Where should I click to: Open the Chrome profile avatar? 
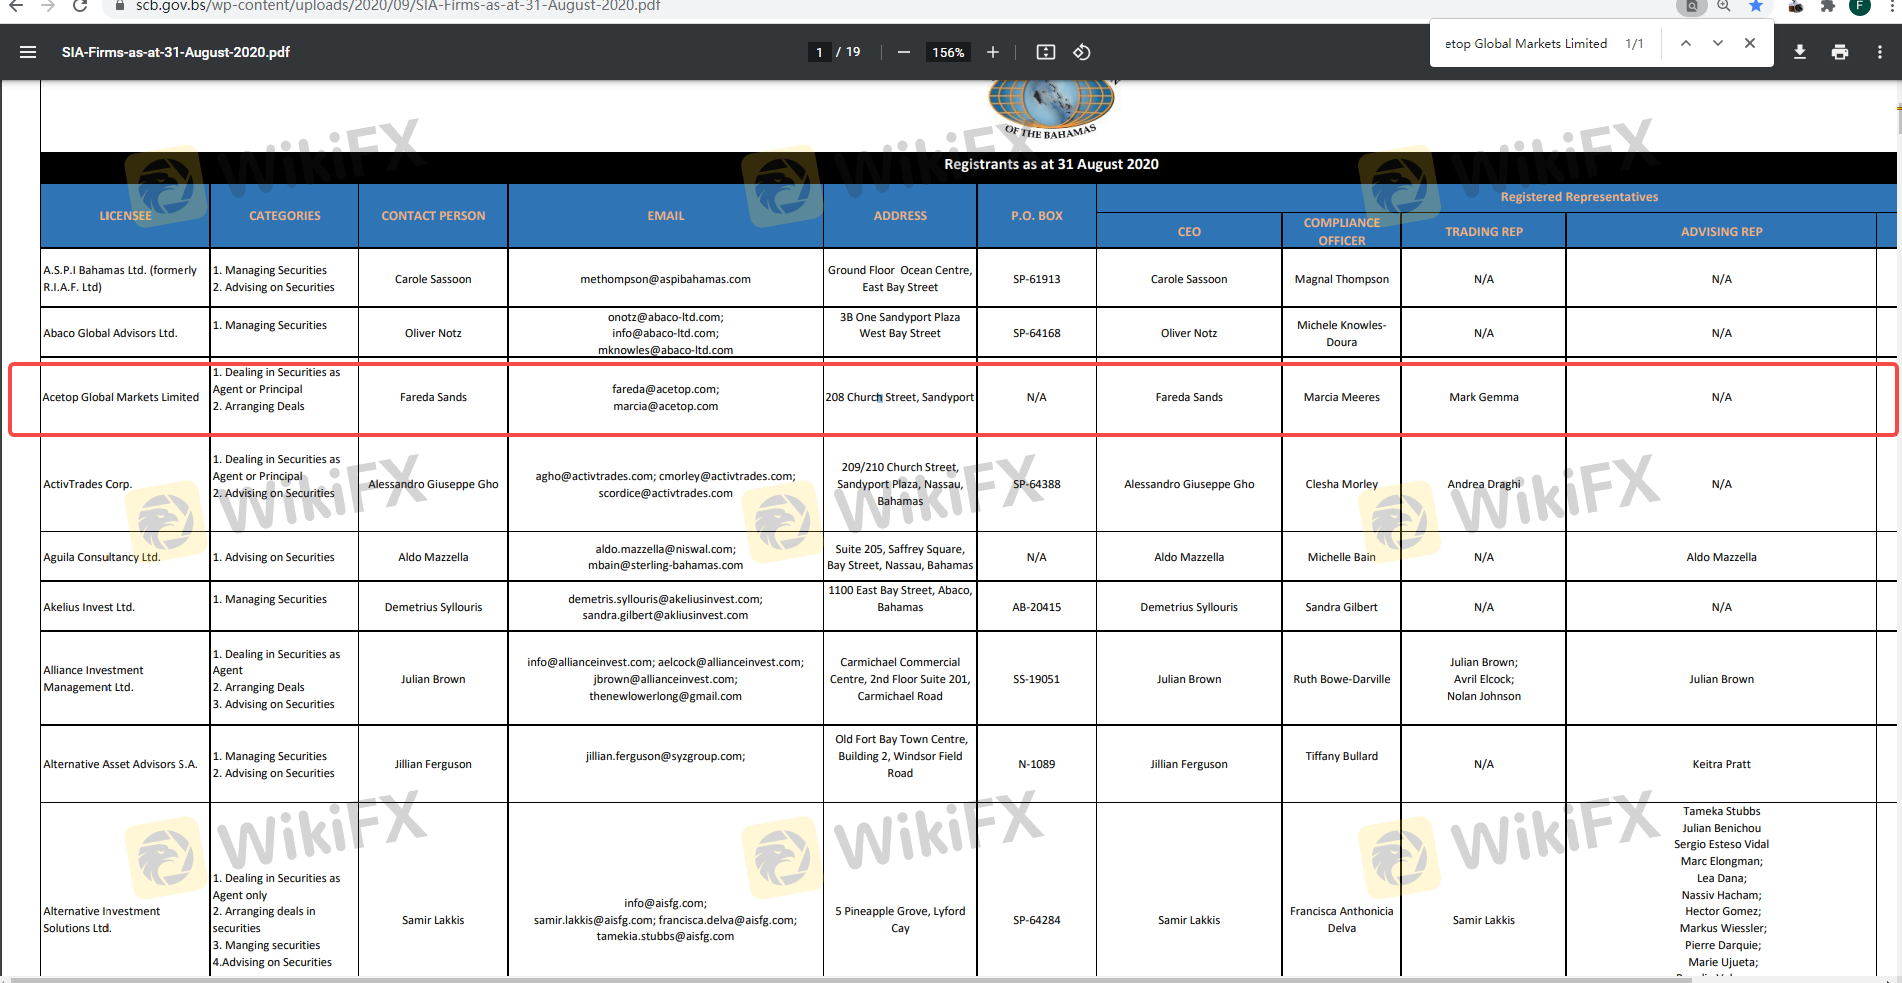coord(1860,6)
